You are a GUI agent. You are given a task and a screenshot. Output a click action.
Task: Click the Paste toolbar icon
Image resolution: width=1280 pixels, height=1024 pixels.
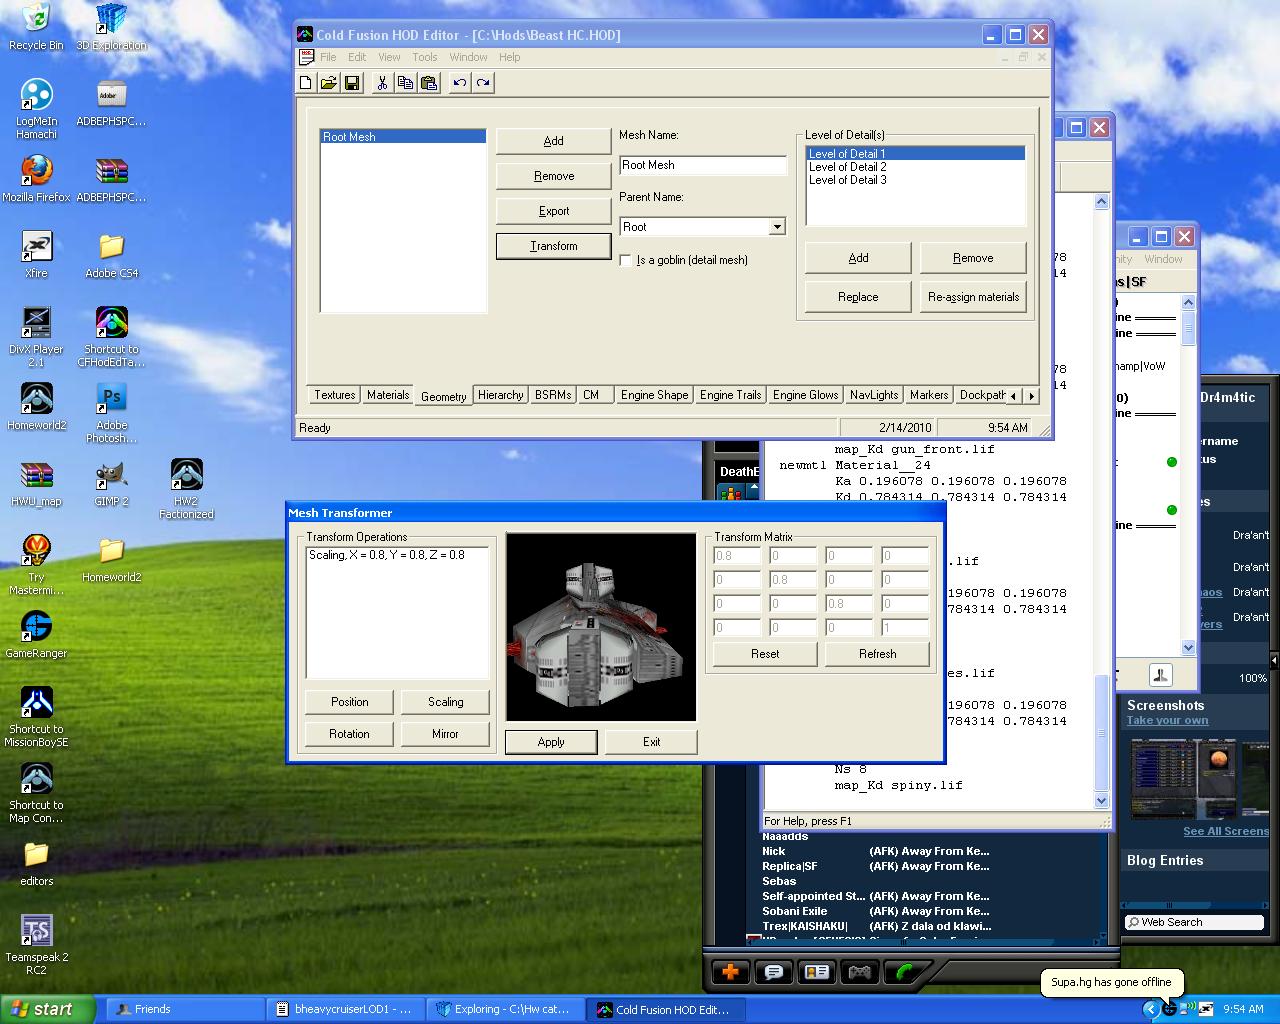(429, 83)
